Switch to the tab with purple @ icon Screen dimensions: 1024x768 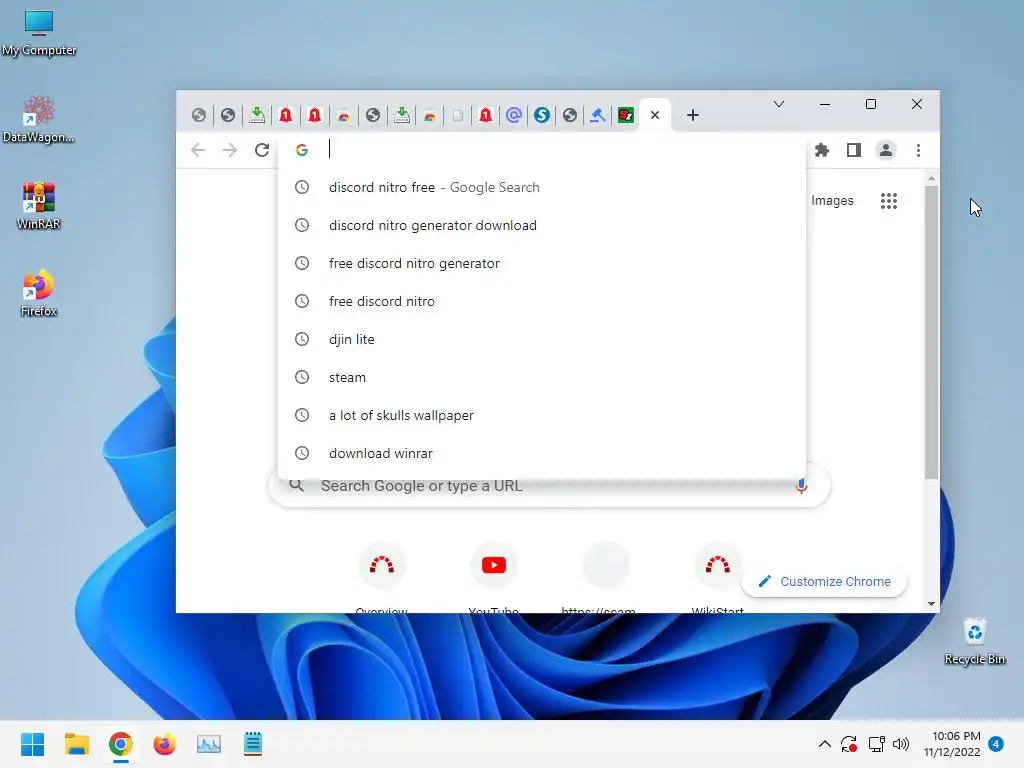514,115
